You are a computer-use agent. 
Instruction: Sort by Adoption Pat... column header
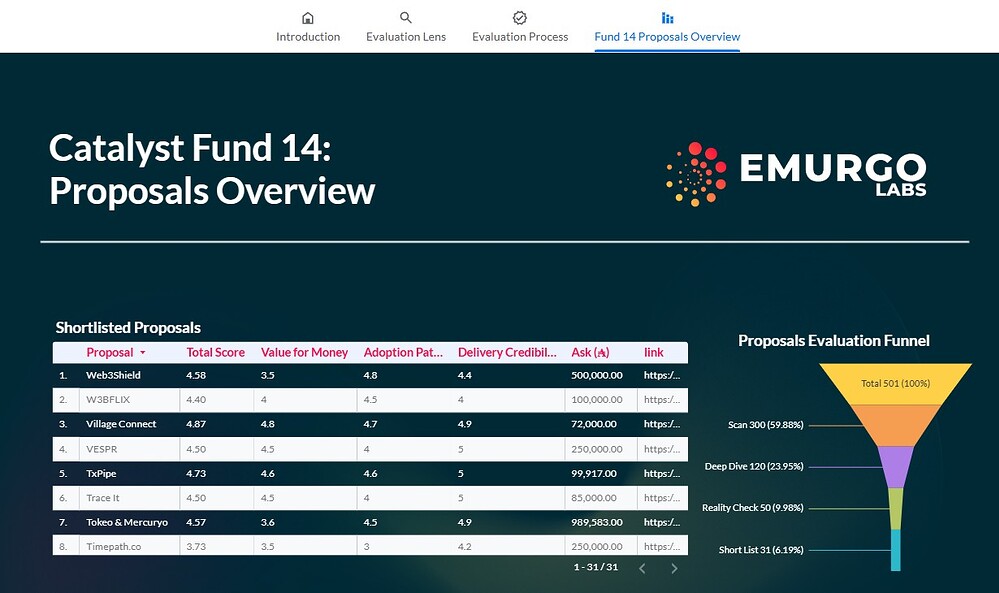[x=403, y=352]
